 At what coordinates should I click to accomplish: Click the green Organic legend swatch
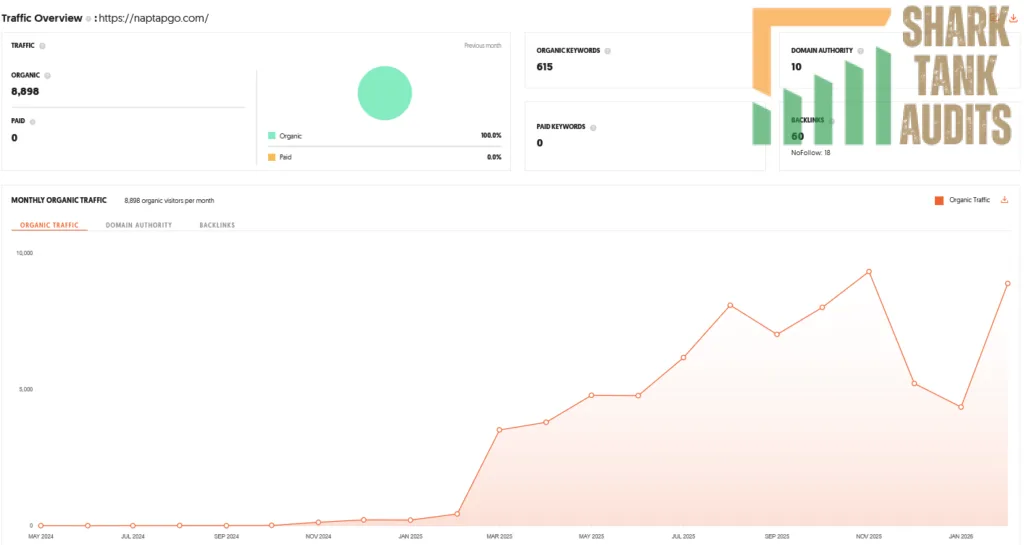point(272,136)
